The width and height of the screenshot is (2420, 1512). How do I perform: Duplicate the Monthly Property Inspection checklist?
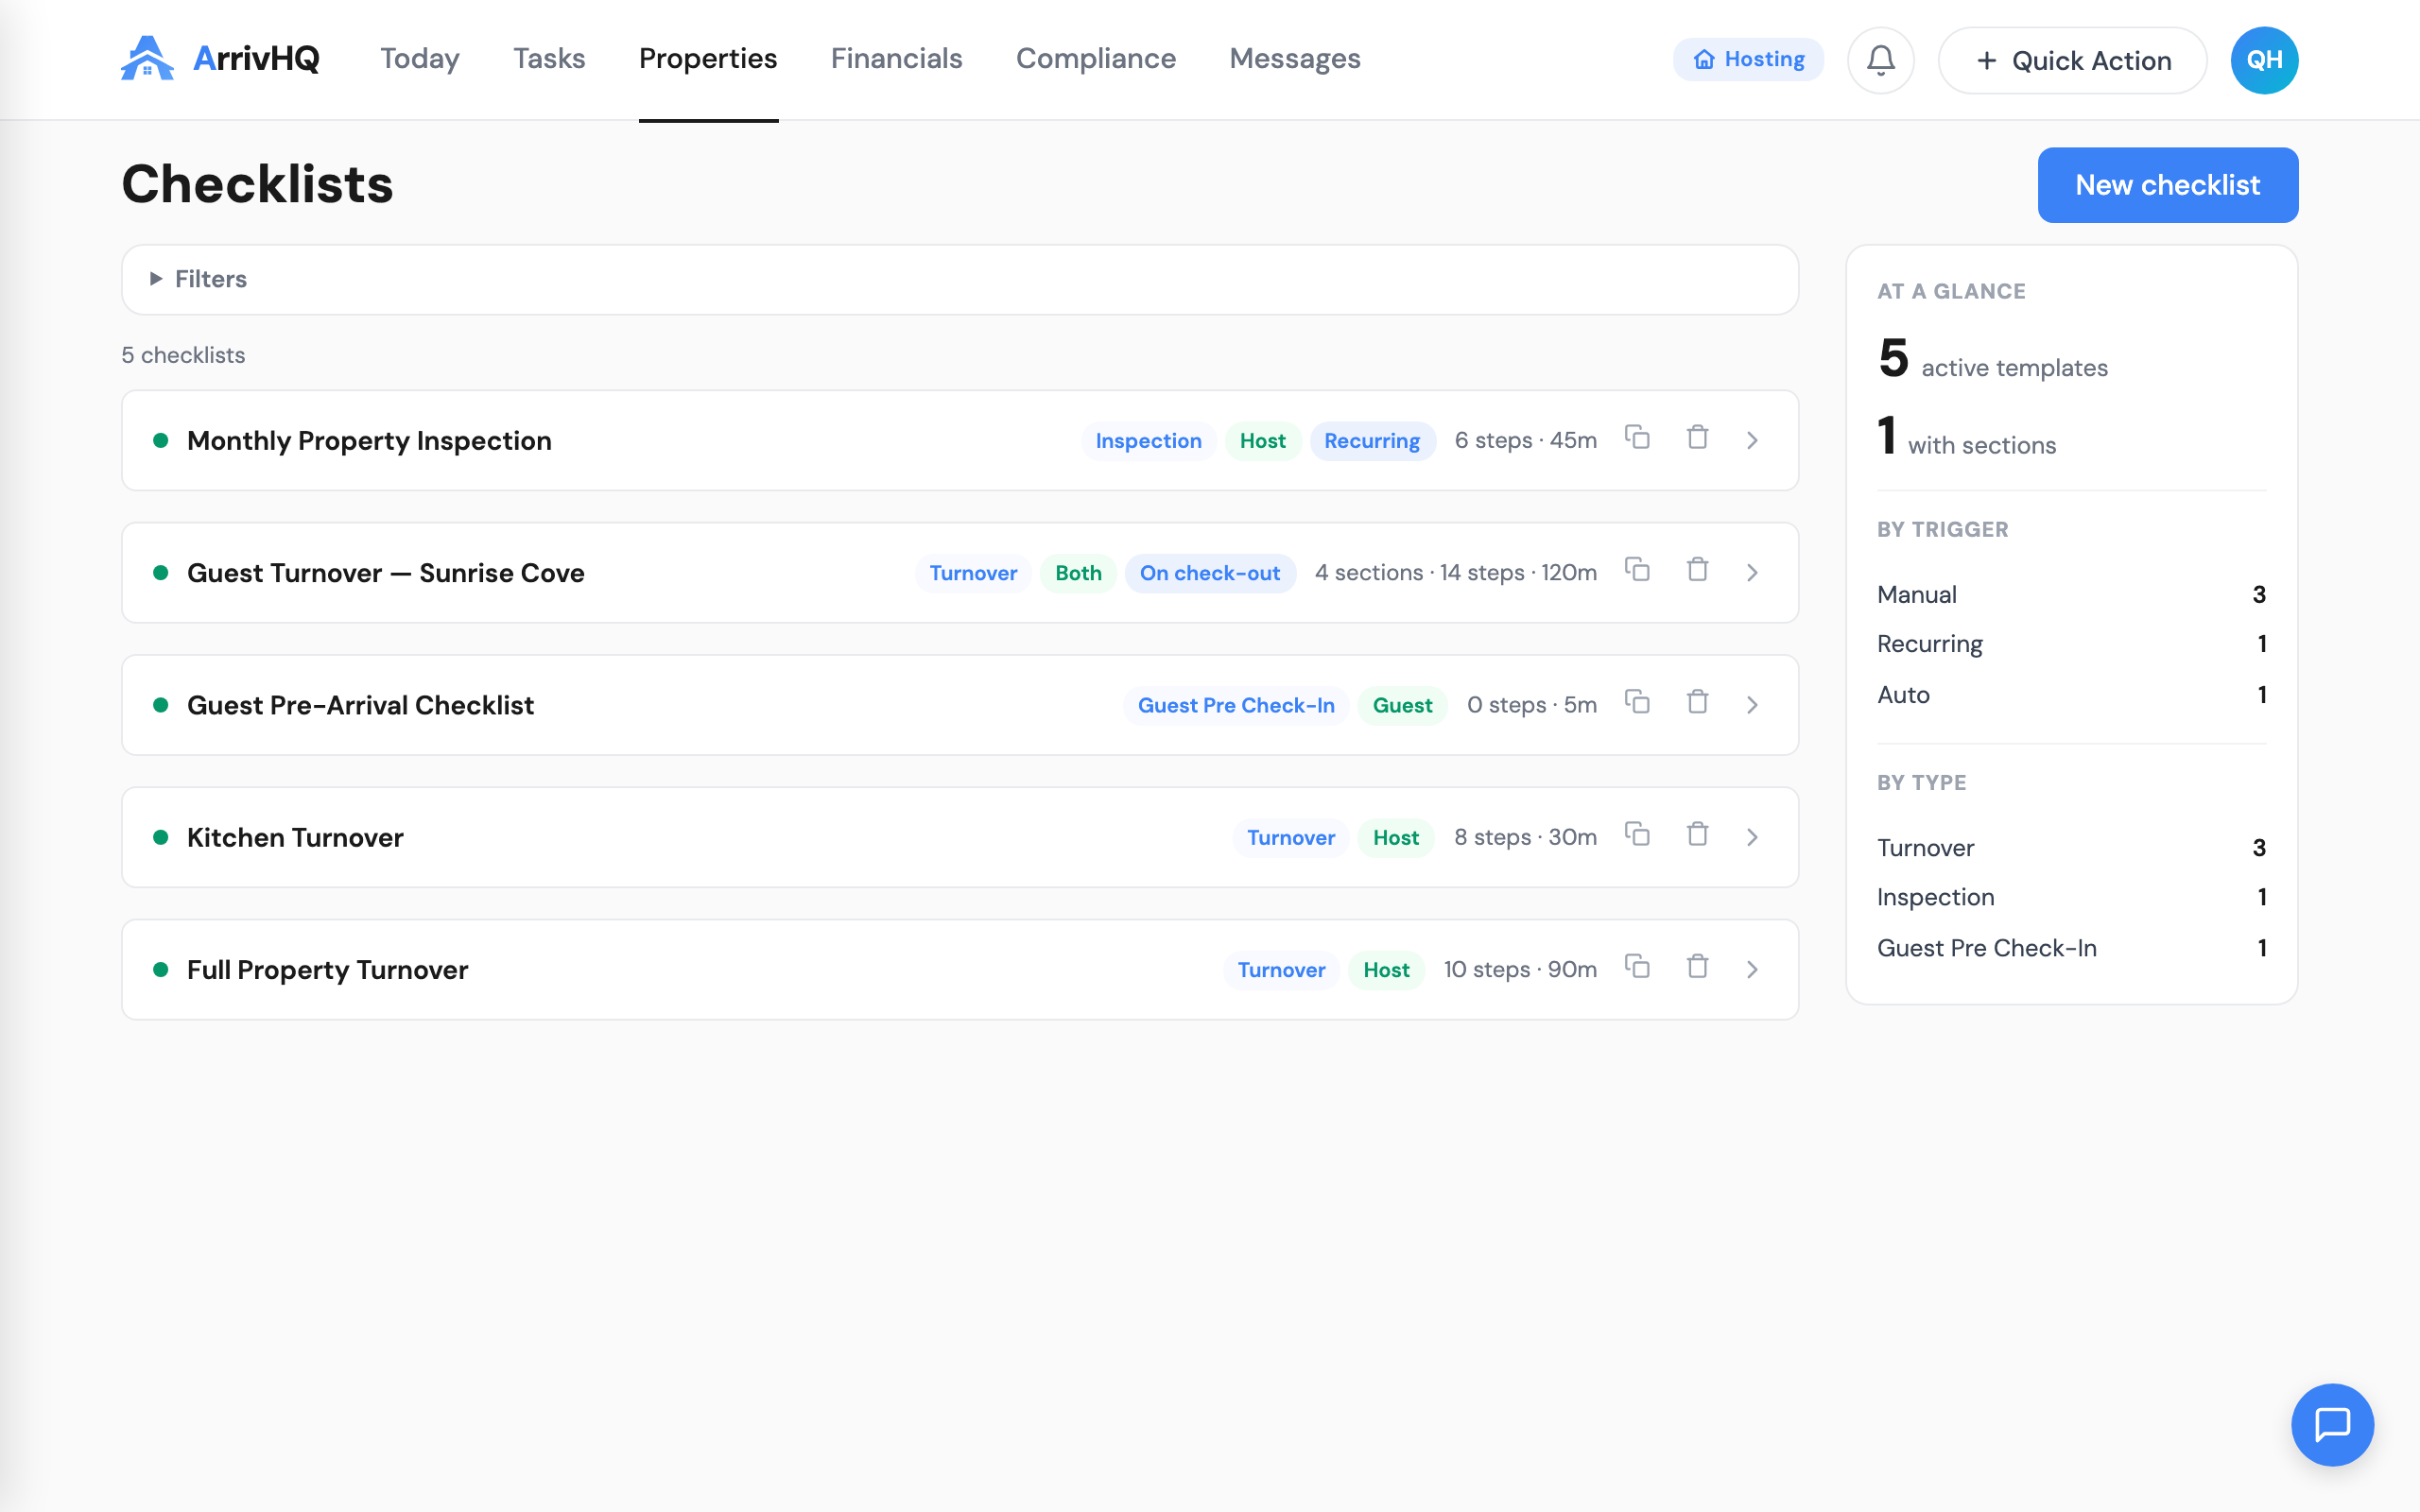coord(1637,438)
